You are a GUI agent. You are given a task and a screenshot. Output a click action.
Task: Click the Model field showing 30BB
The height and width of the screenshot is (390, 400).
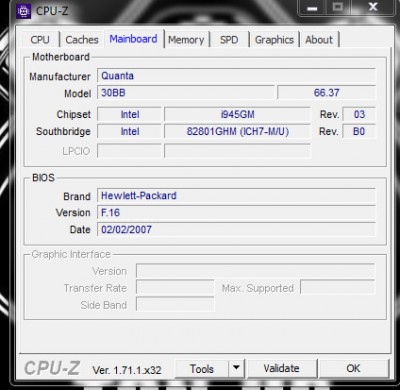tap(186, 92)
